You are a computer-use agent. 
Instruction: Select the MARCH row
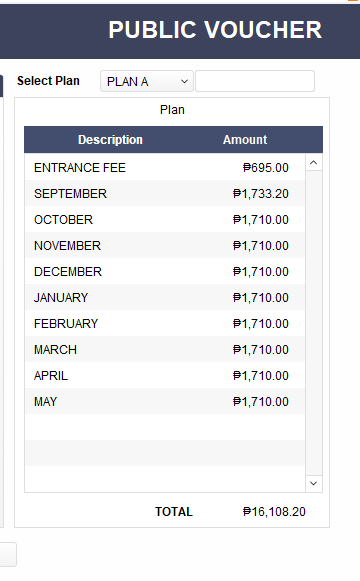tap(165, 349)
